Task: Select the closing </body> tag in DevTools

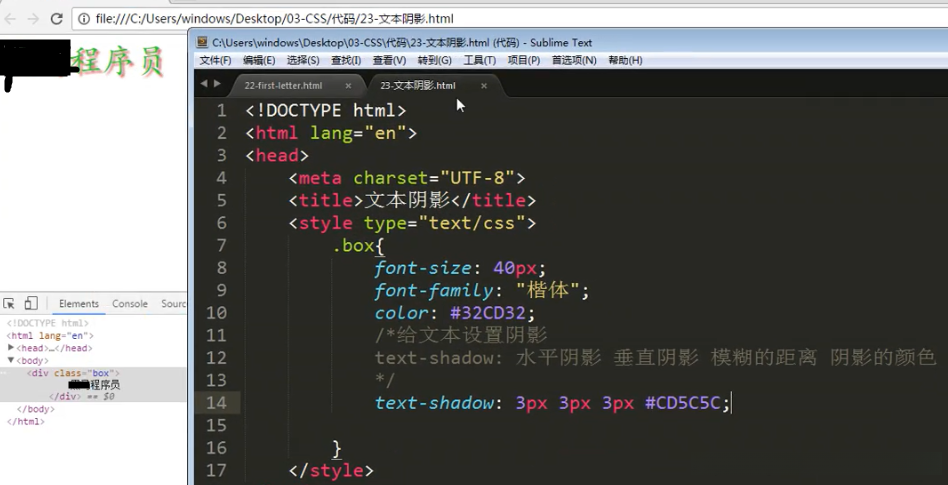Action: pyautogui.click(x=36, y=409)
